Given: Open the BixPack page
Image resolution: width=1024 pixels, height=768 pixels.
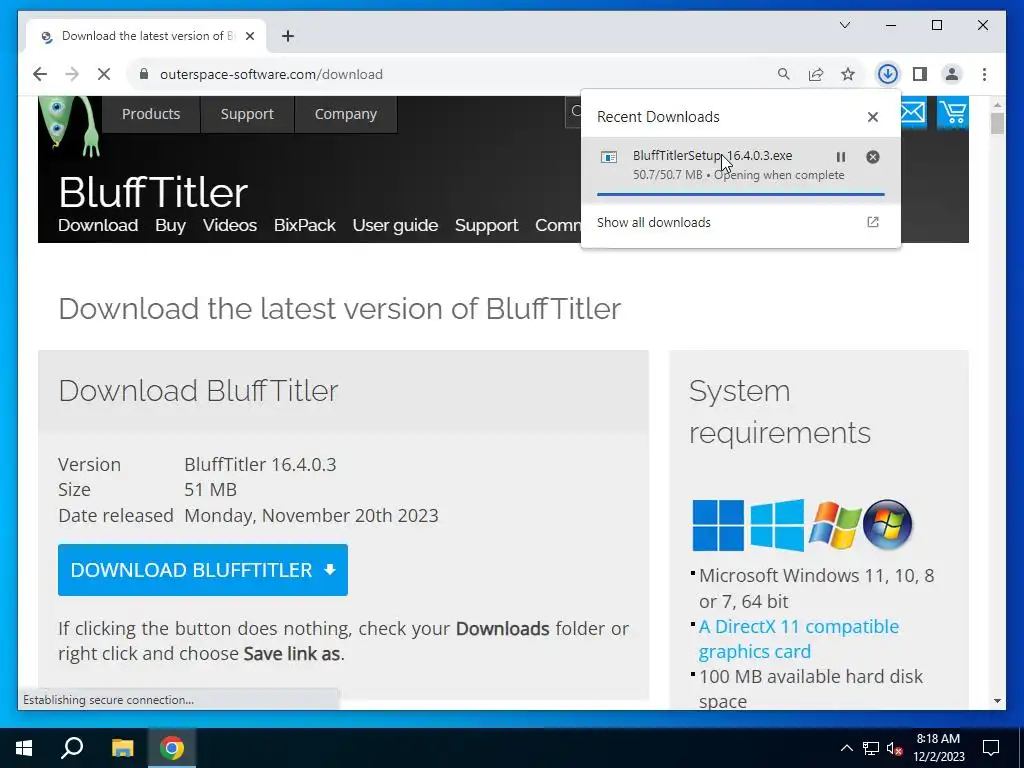Looking at the screenshot, I should [305, 225].
